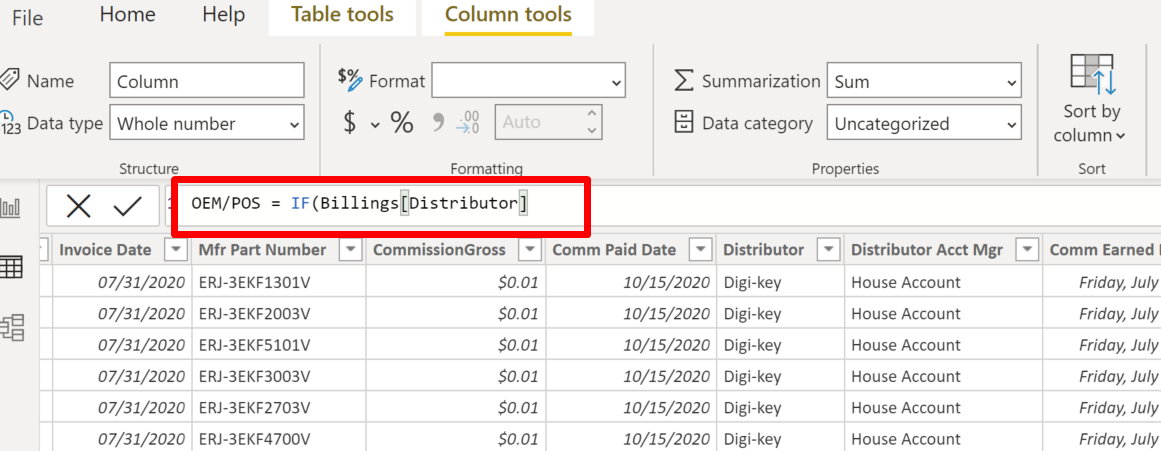Switch to Data view table icon in sidebar

point(11,267)
